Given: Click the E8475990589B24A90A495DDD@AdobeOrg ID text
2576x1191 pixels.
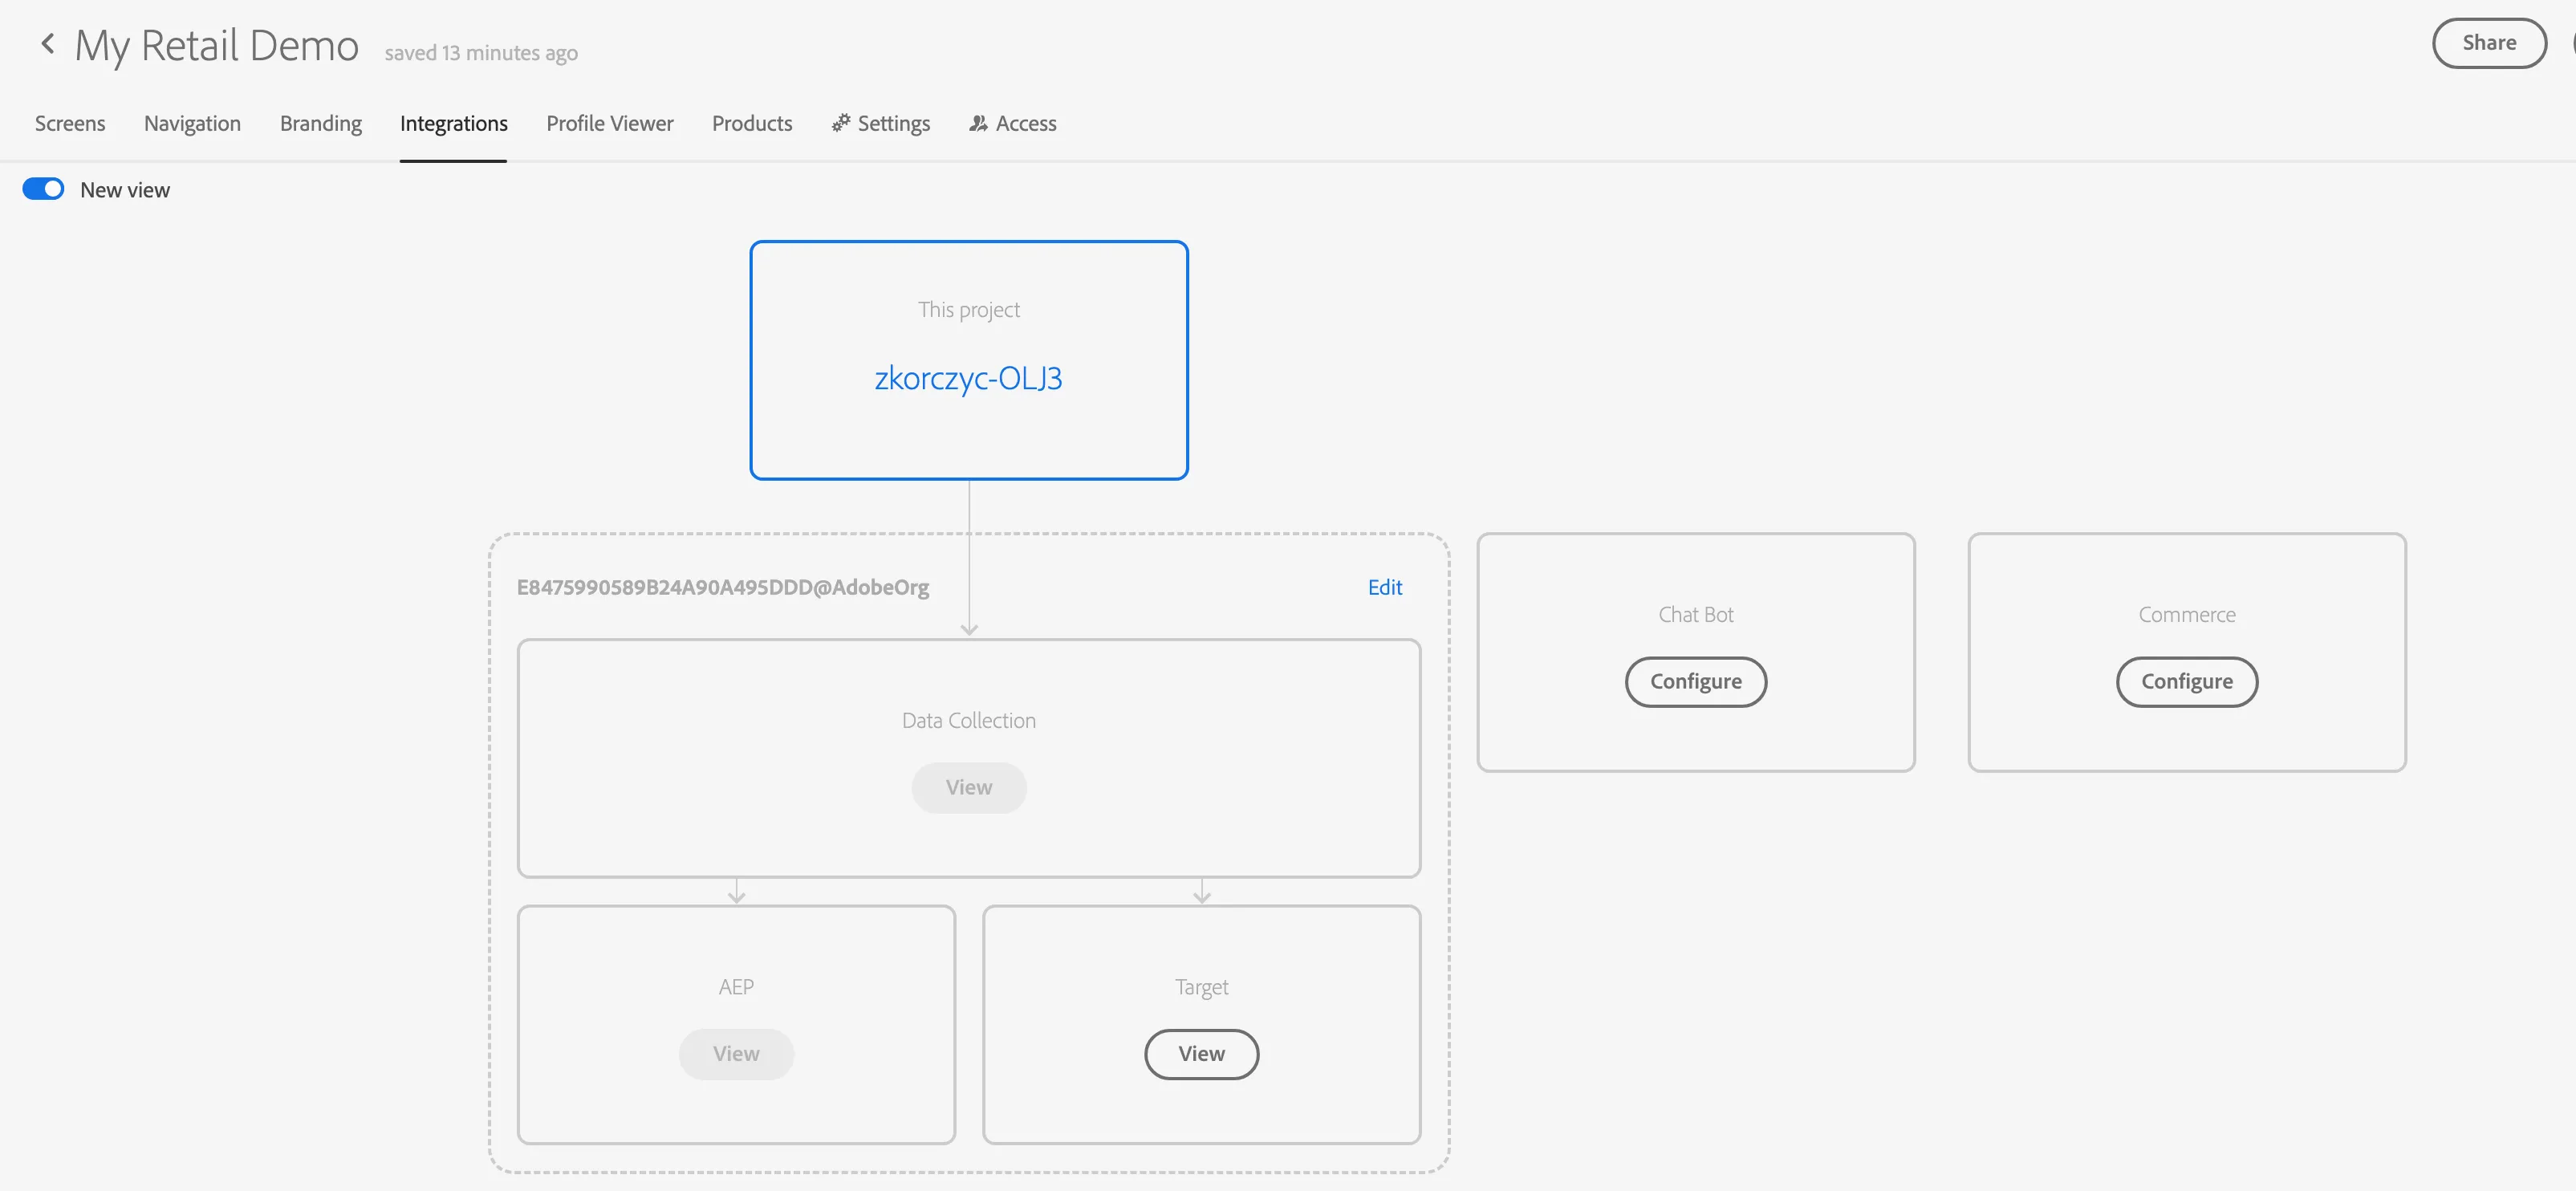Looking at the screenshot, I should pyautogui.click(x=723, y=587).
